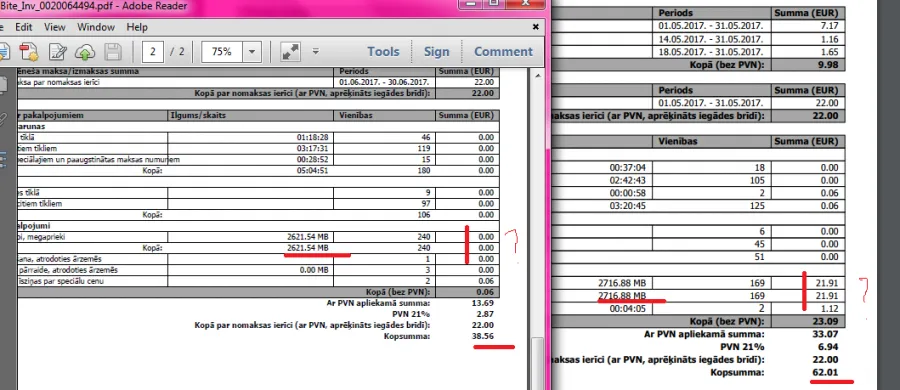Toggle the fit-to-window arrows icon
Viewport: 900px width, 390px height.
[x=291, y=52]
